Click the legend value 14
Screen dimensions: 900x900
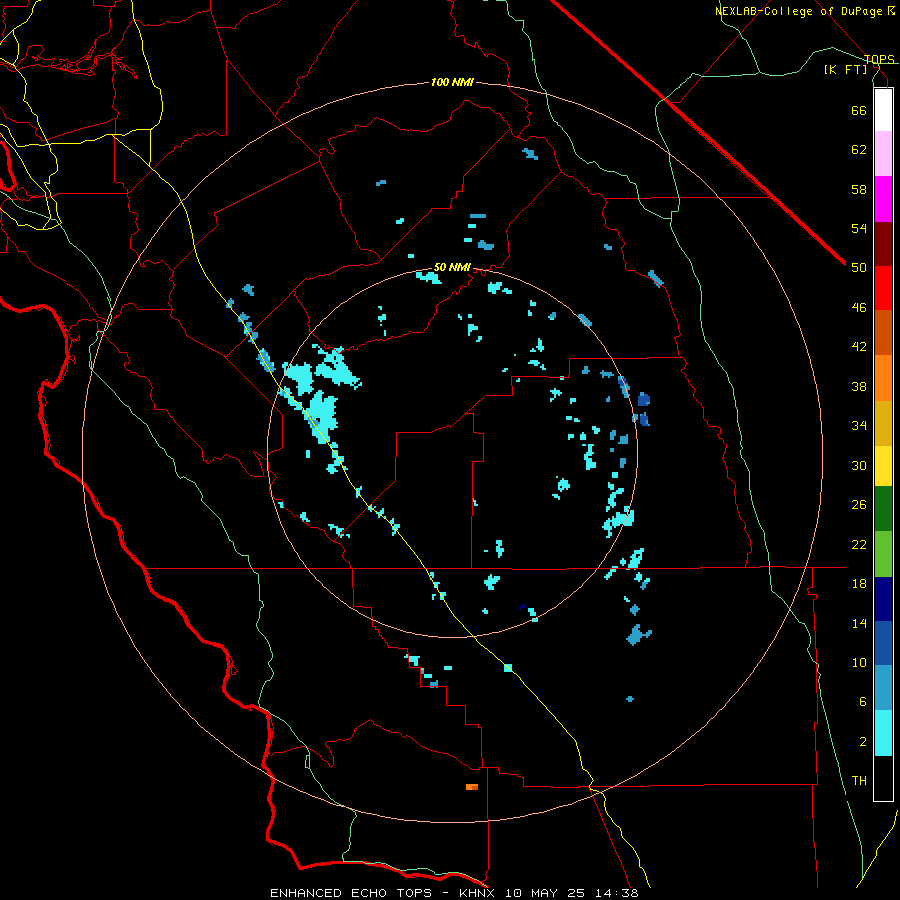(859, 623)
